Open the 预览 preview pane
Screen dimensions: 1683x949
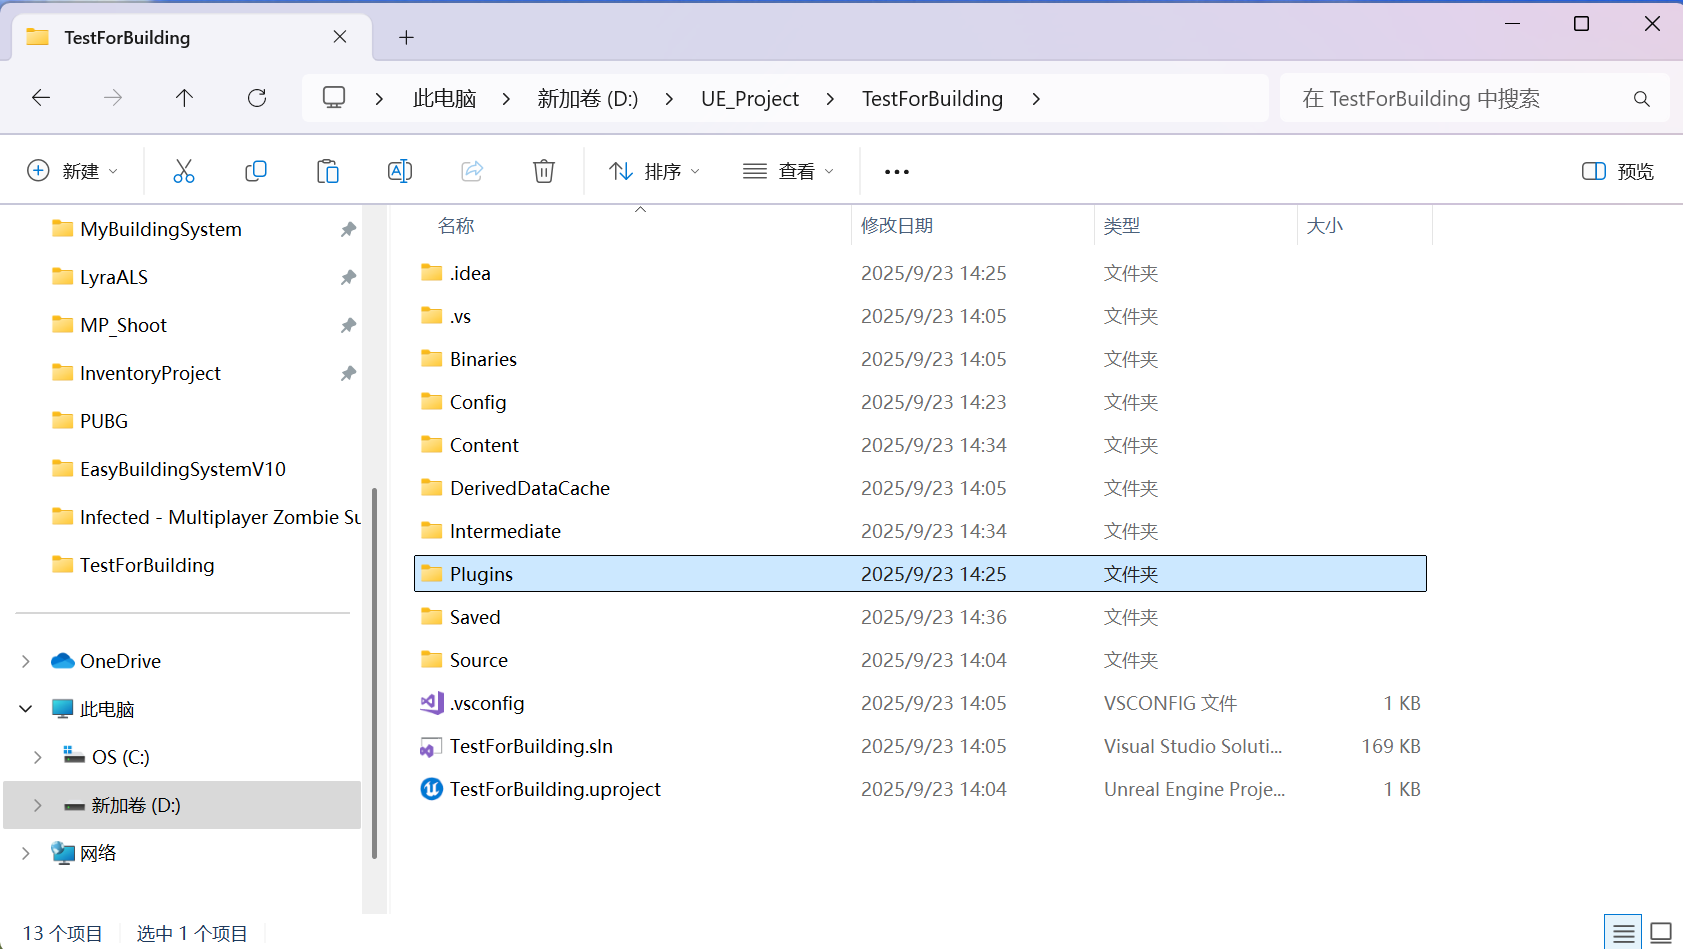click(x=1617, y=170)
